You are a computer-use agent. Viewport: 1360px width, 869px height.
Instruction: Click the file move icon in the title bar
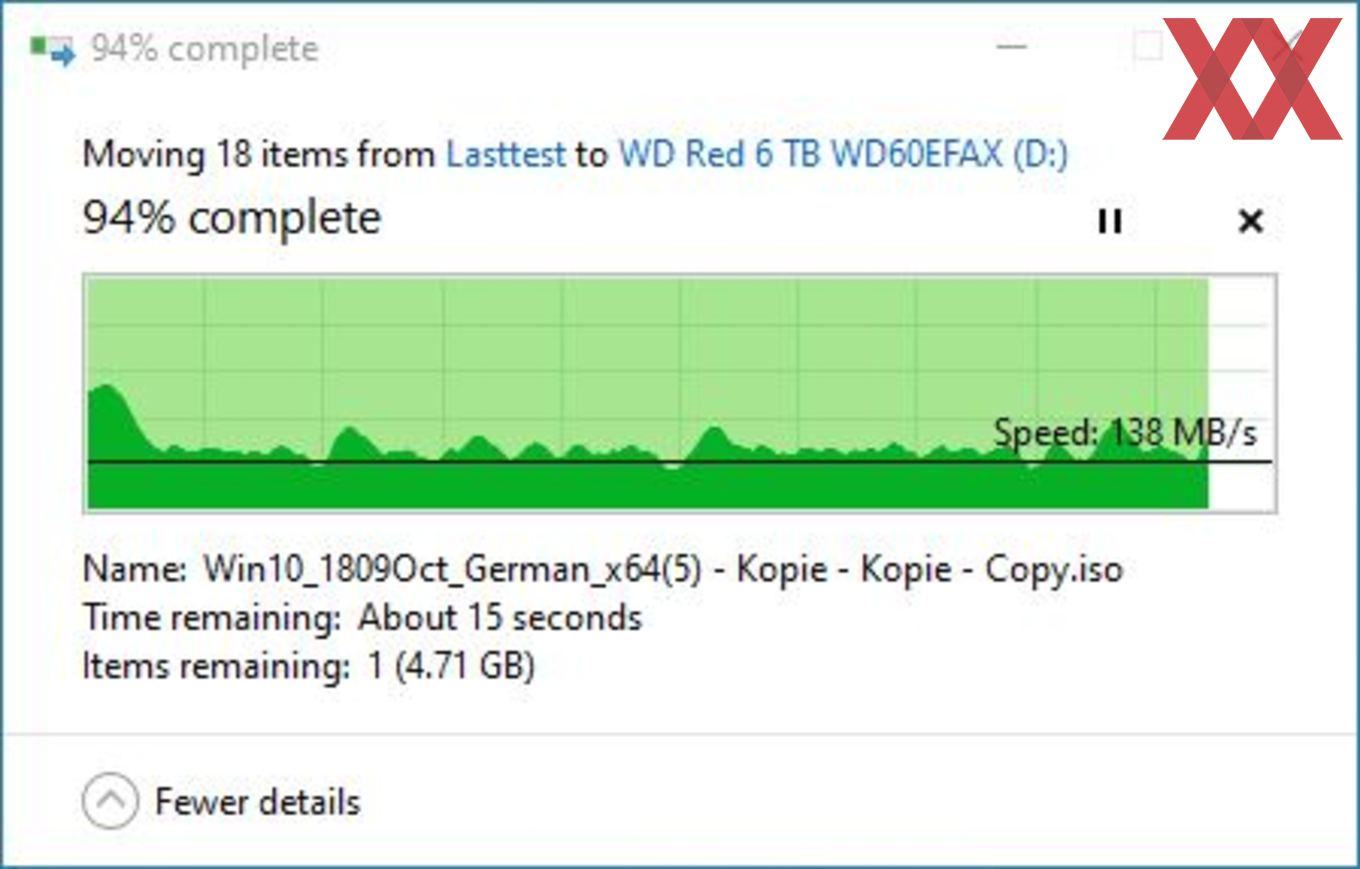(x=52, y=49)
